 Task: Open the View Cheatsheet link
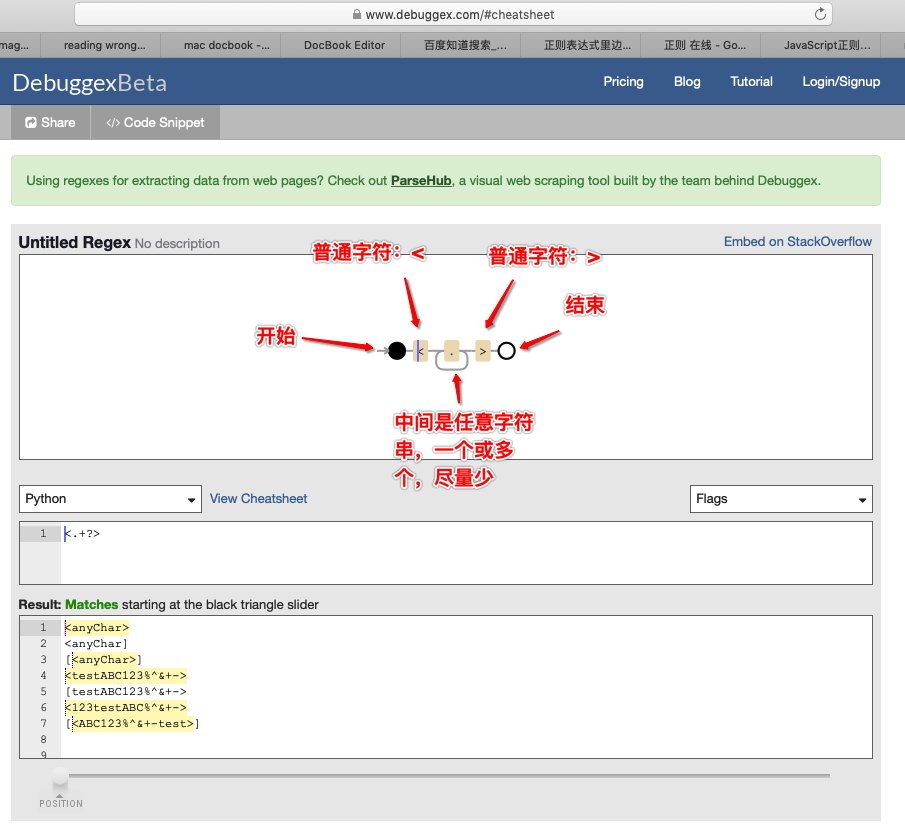coord(258,499)
